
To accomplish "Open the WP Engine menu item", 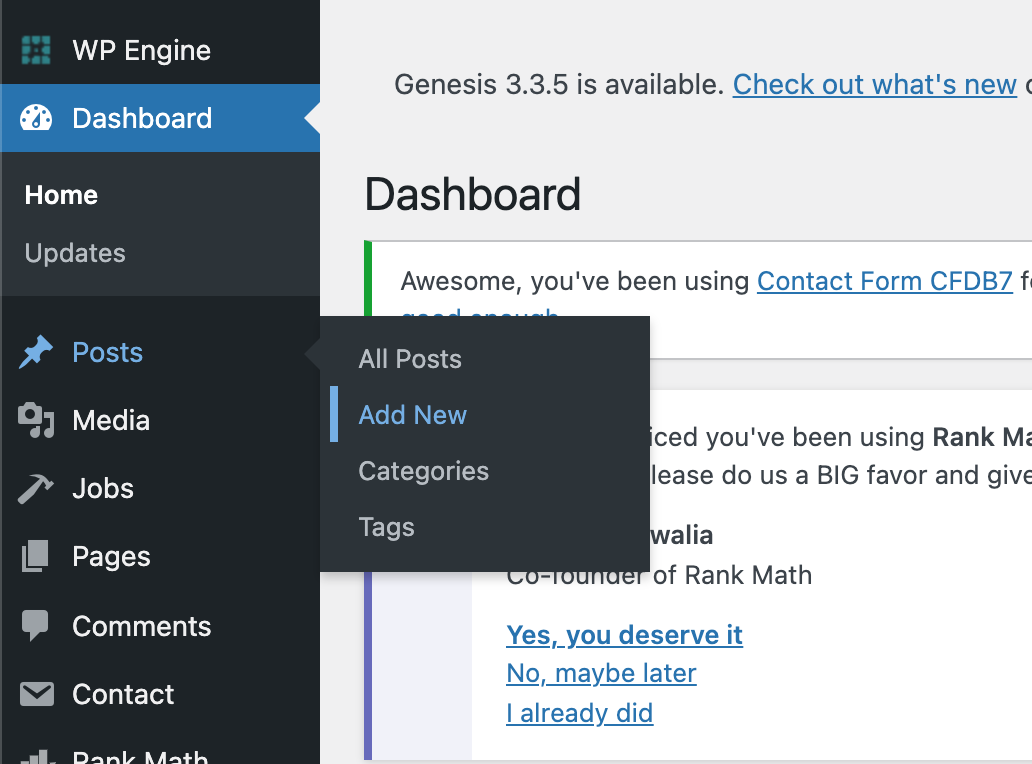I will [x=161, y=51].
